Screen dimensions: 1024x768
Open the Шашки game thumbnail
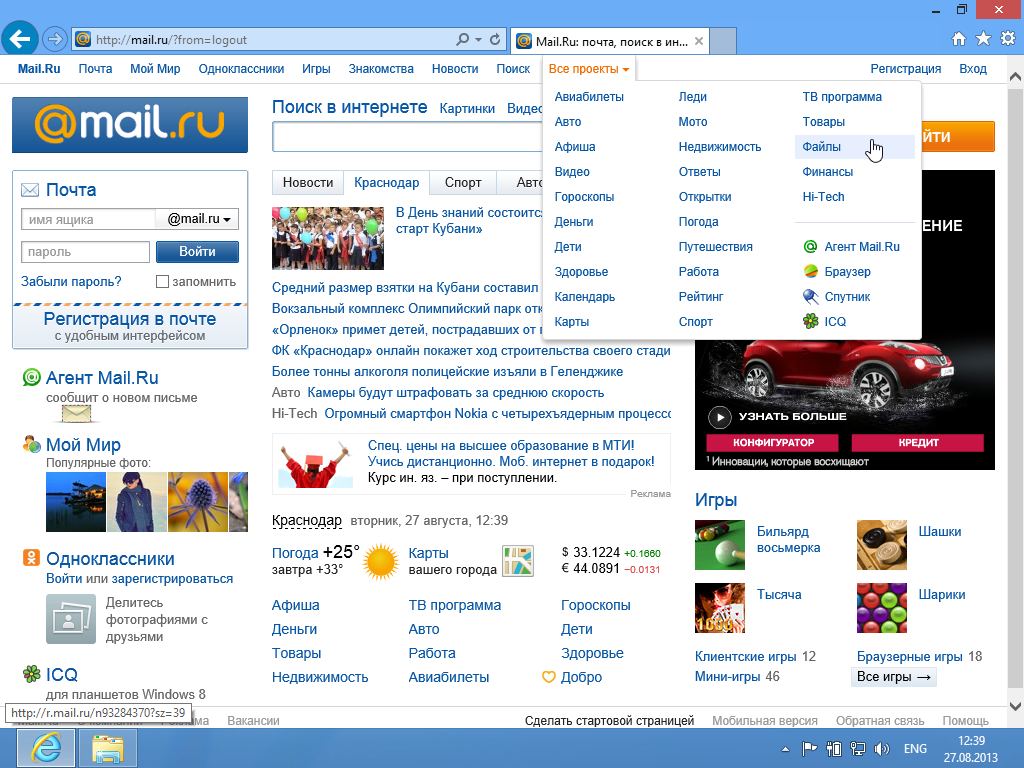coord(882,545)
